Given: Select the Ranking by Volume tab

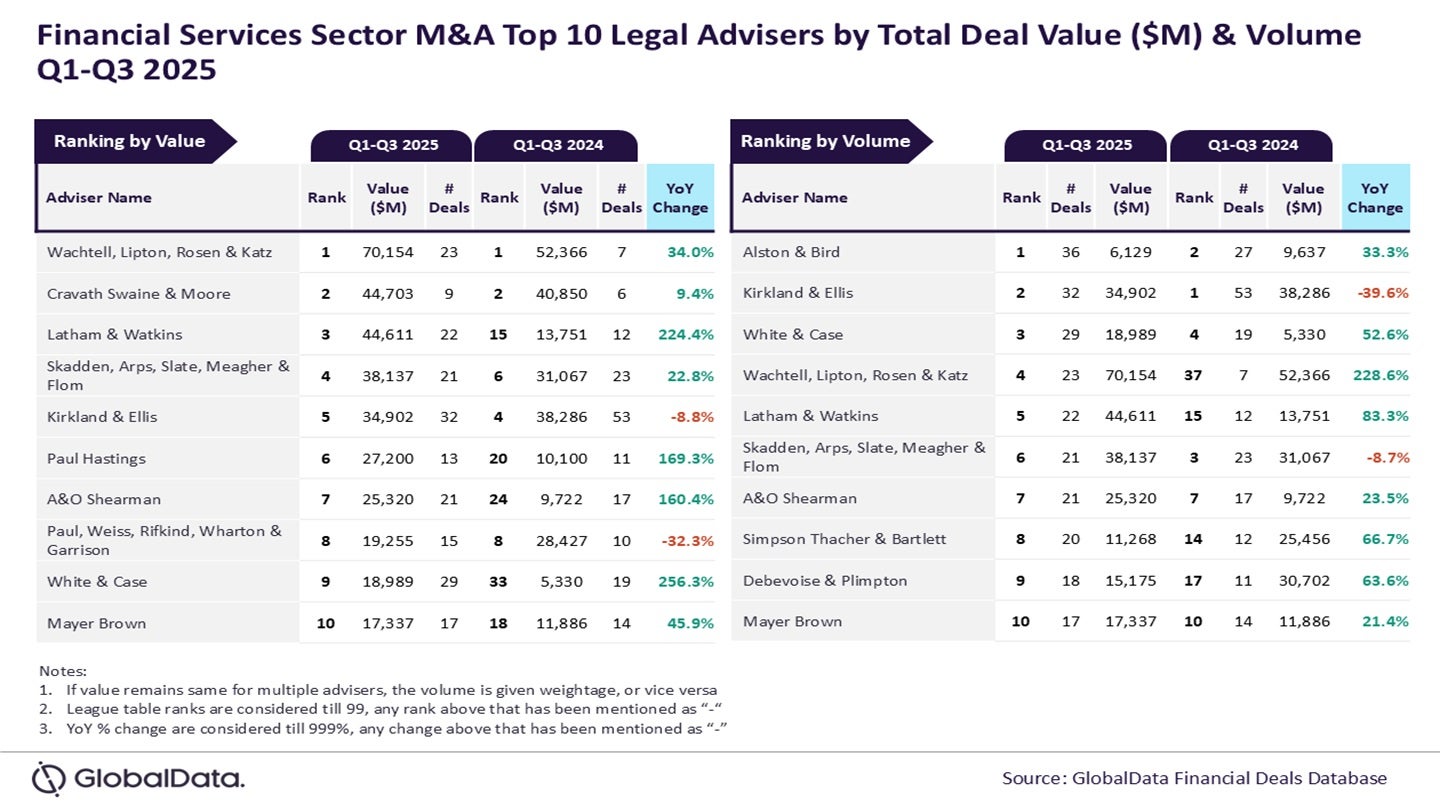Looking at the screenshot, I should pyautogui.click(x=825, y=141).
